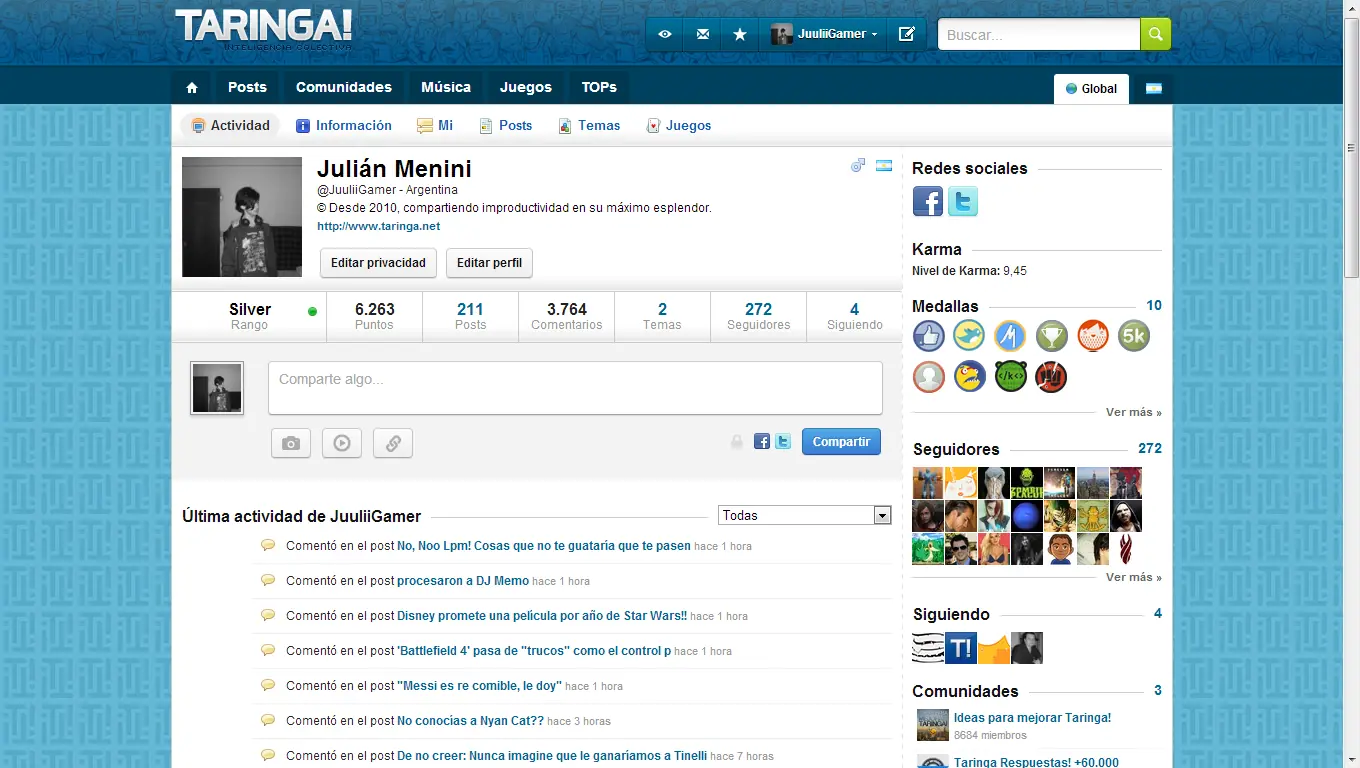Open the Todas activity filter dropdown
1360x768 pixels.
(805, 516)
